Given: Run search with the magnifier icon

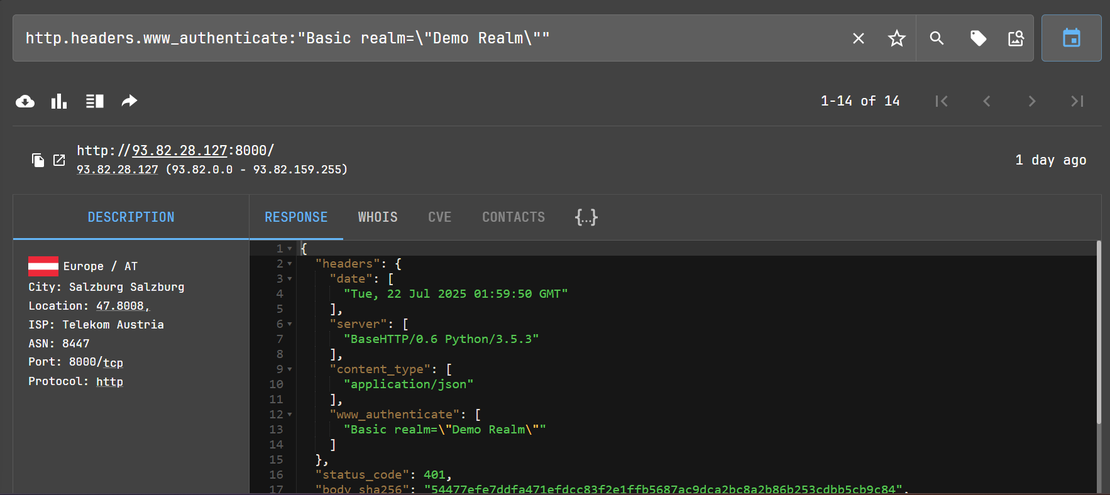Looking at the screenshot, I should [937, 38].
